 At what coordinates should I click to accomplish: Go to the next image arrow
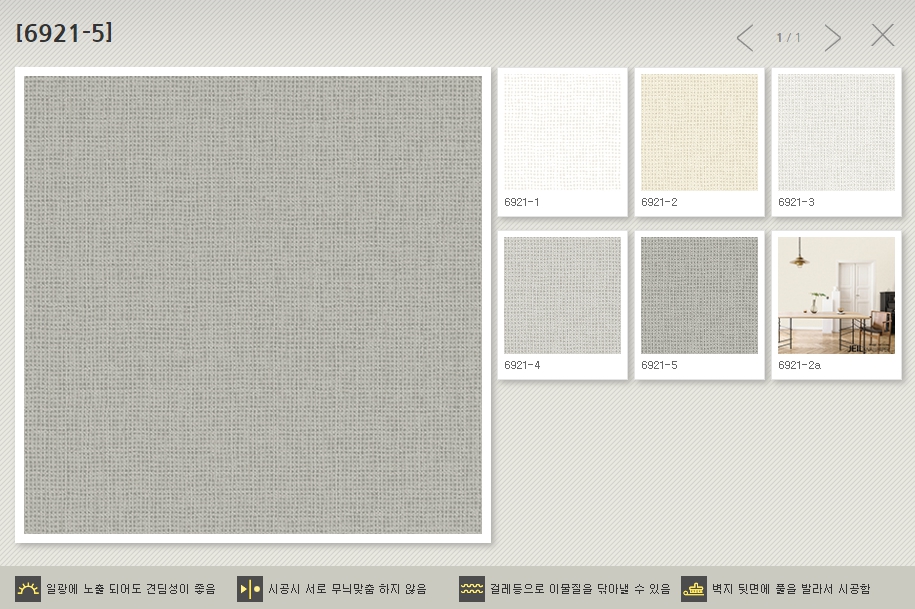point(832,38)
